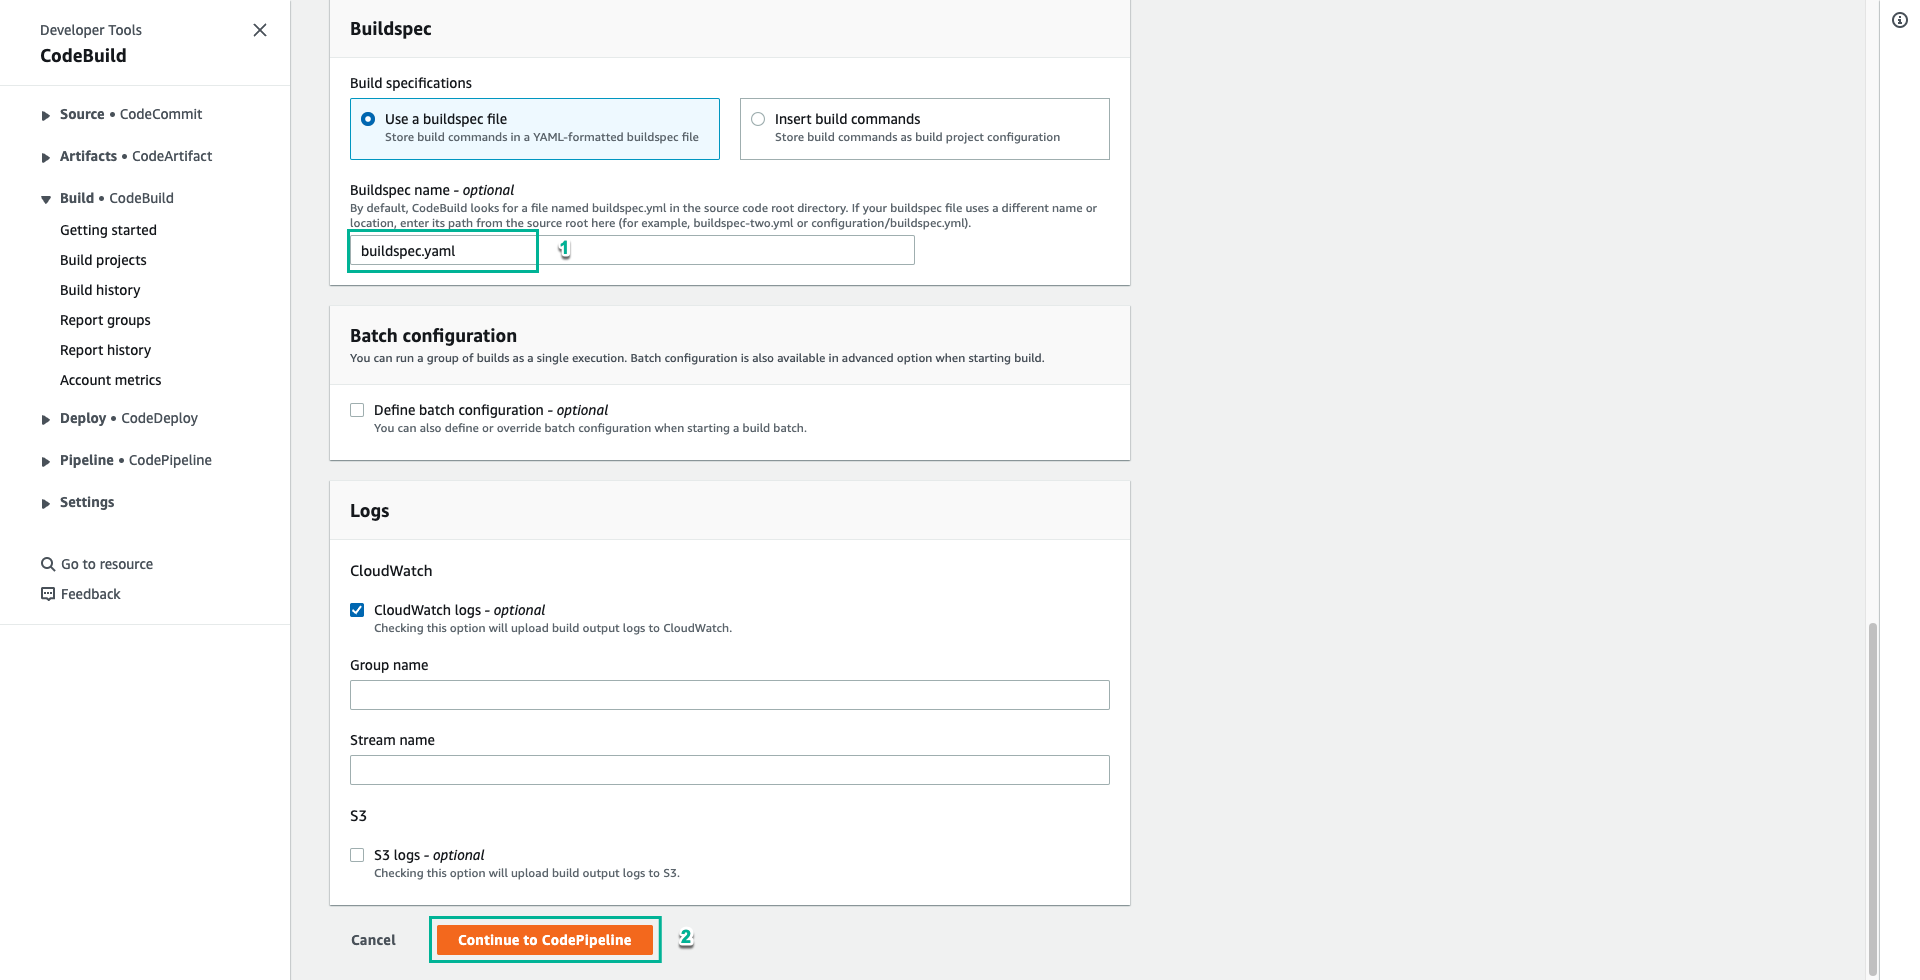1920x980 pixels.
Task: Expand the Settings section
Action: click(x=46, y=504)
